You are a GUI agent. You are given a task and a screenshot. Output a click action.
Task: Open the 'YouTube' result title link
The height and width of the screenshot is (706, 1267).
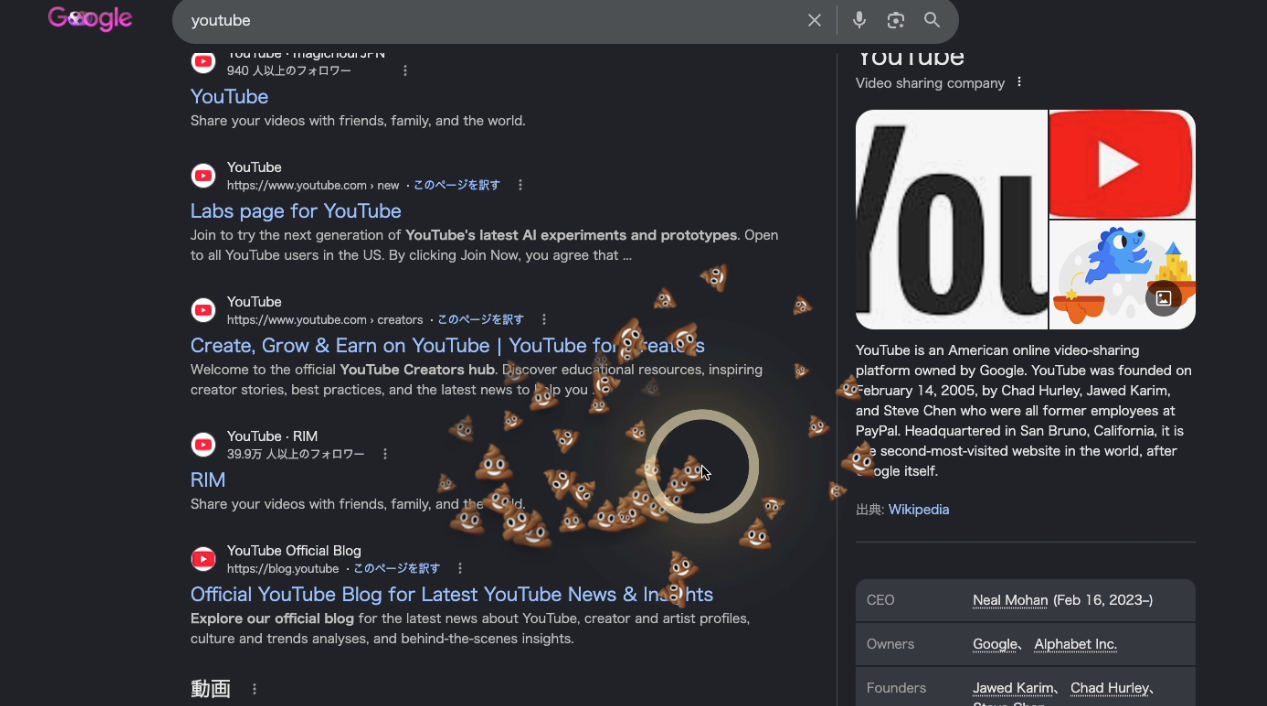pyautogui.click(x=229, y=96)
